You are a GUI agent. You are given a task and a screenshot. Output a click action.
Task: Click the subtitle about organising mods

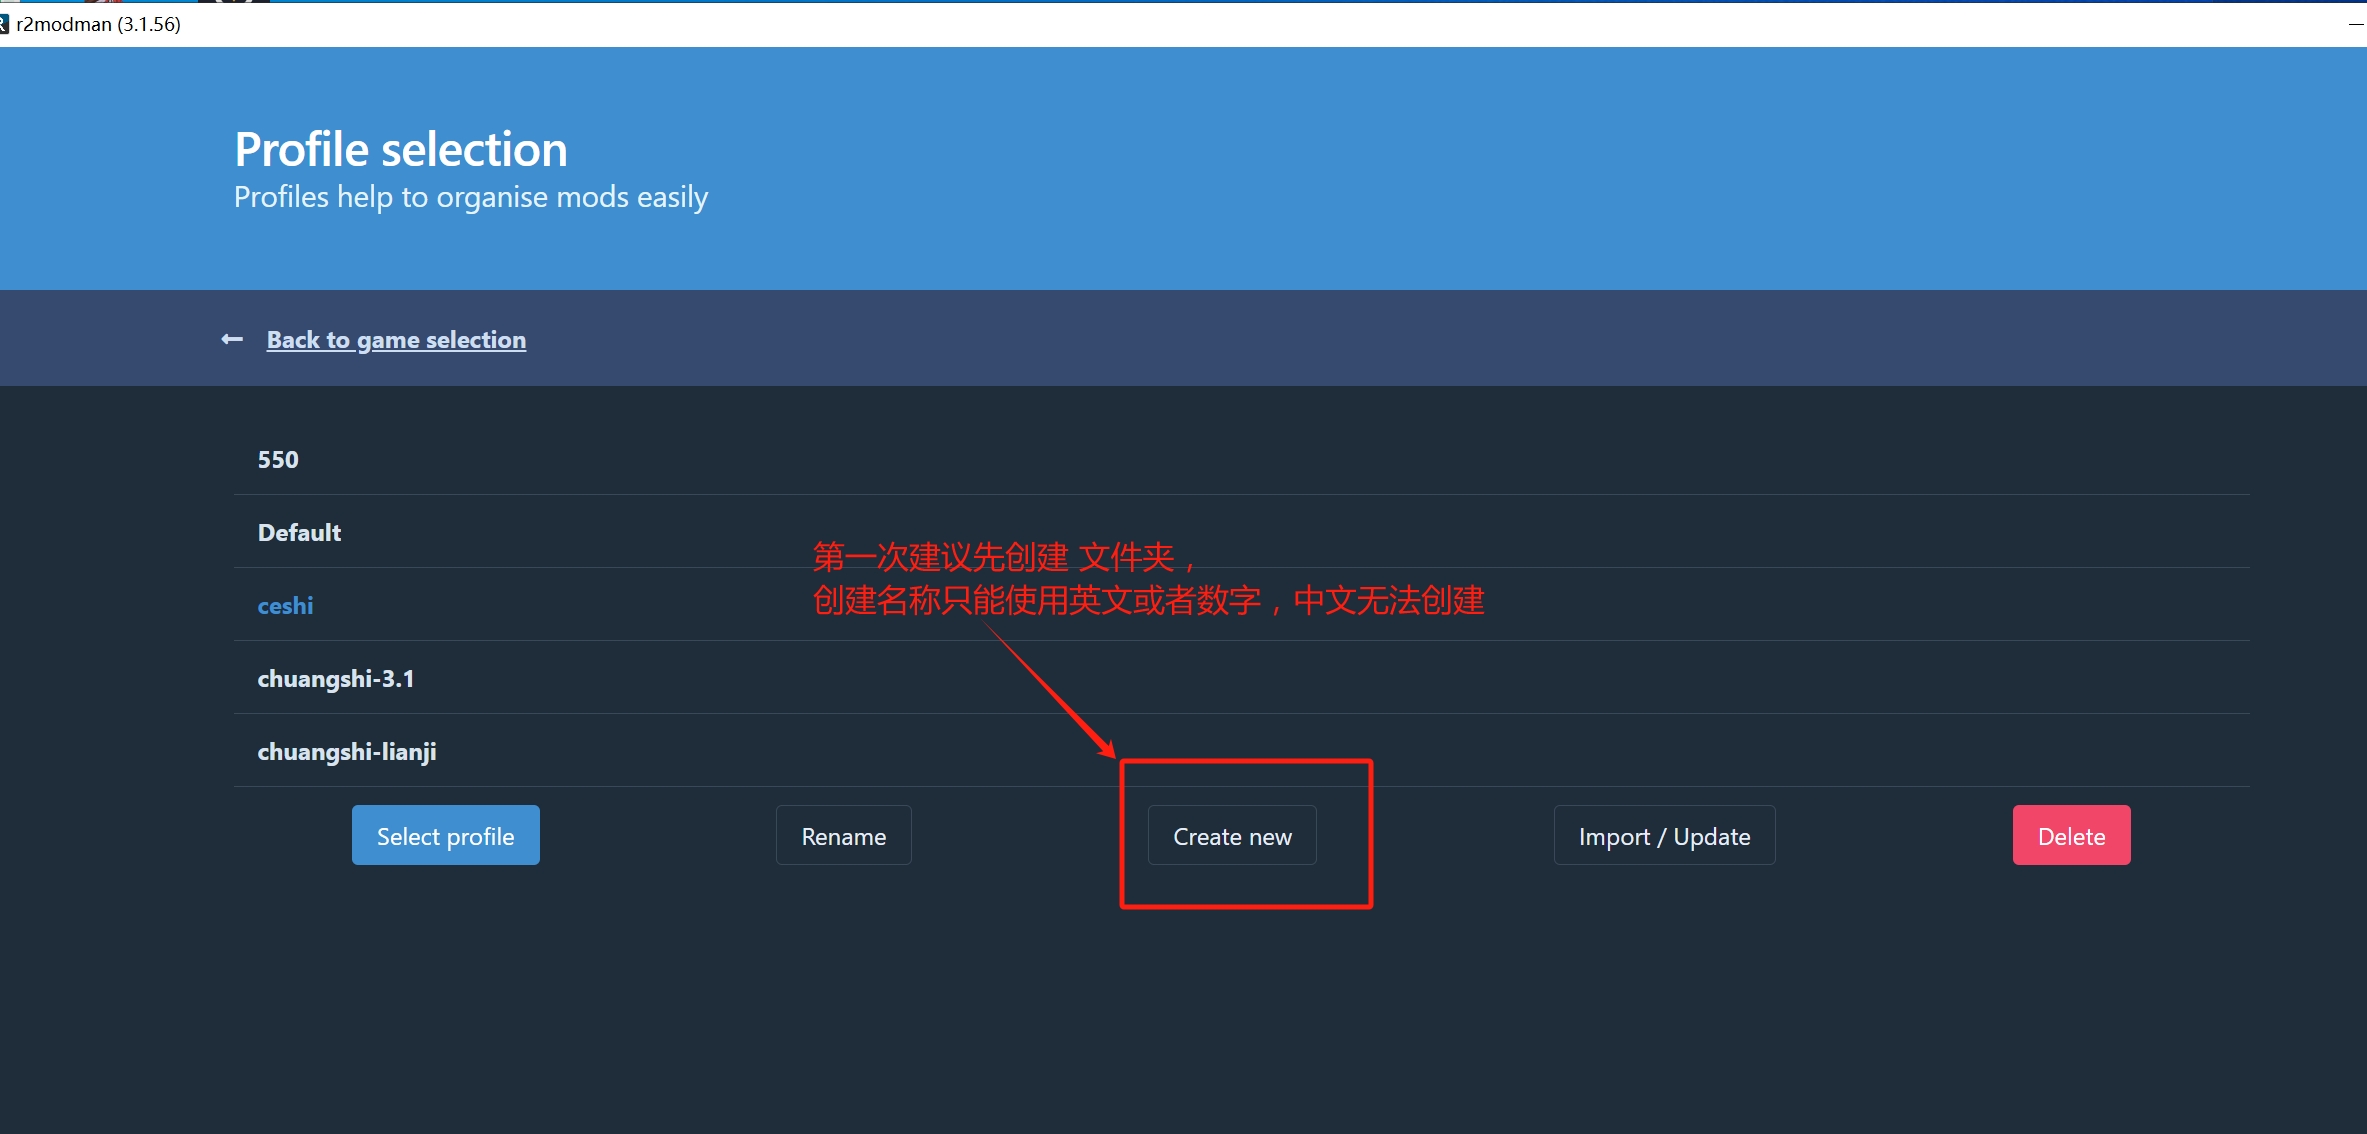pos(471,197)
